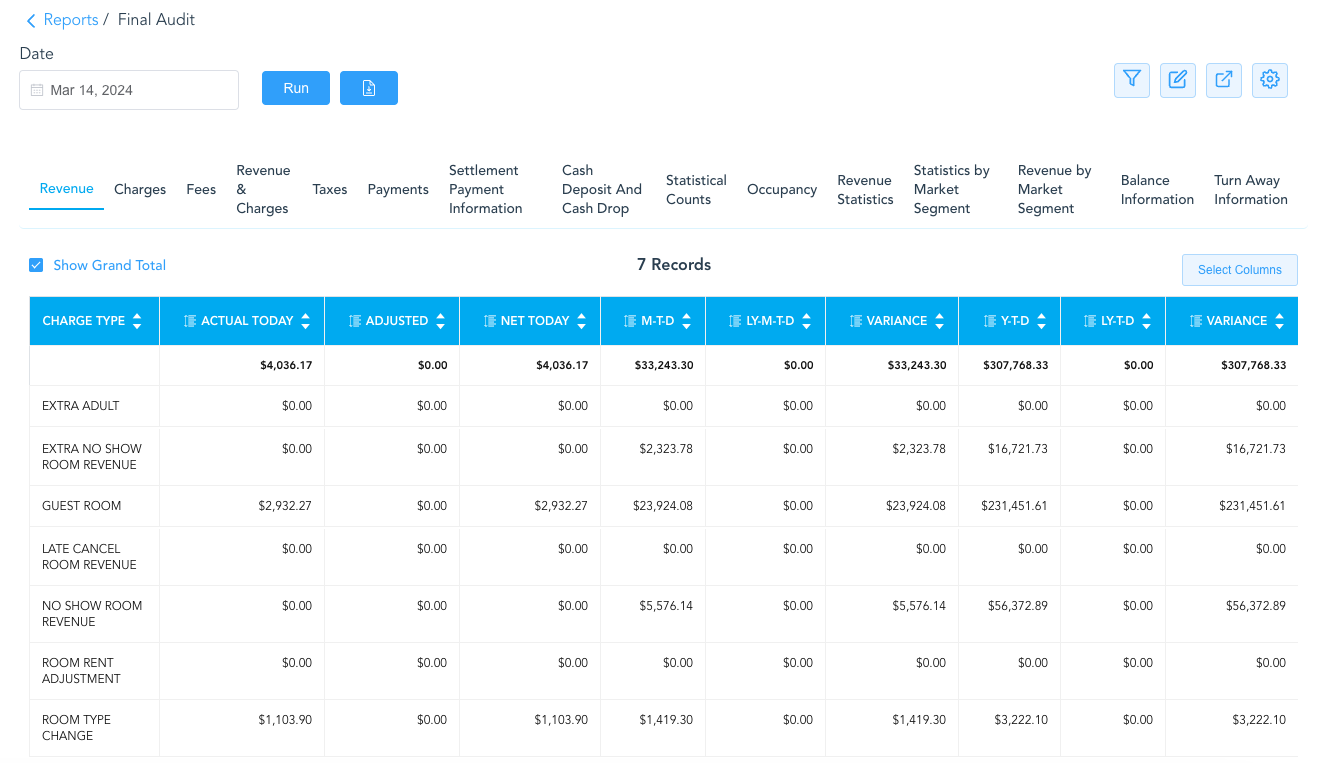Open report in new window icon
The width and height of the screenshot is (1324, 763).
[1224, 80]
